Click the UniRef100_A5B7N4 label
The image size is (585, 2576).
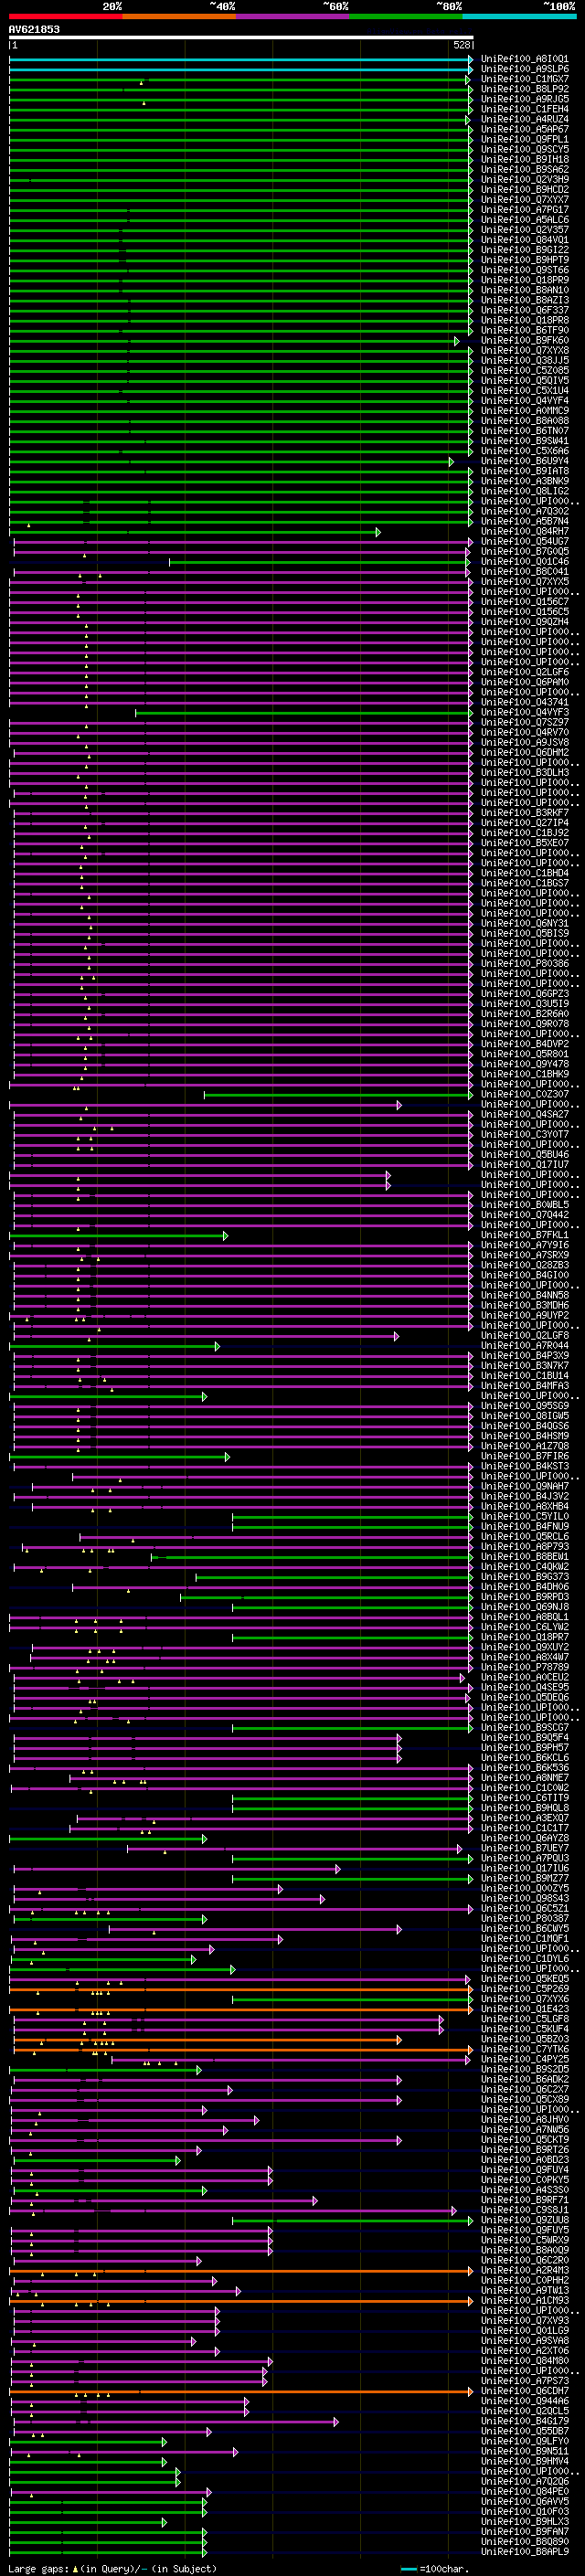(x=524, y=522)
